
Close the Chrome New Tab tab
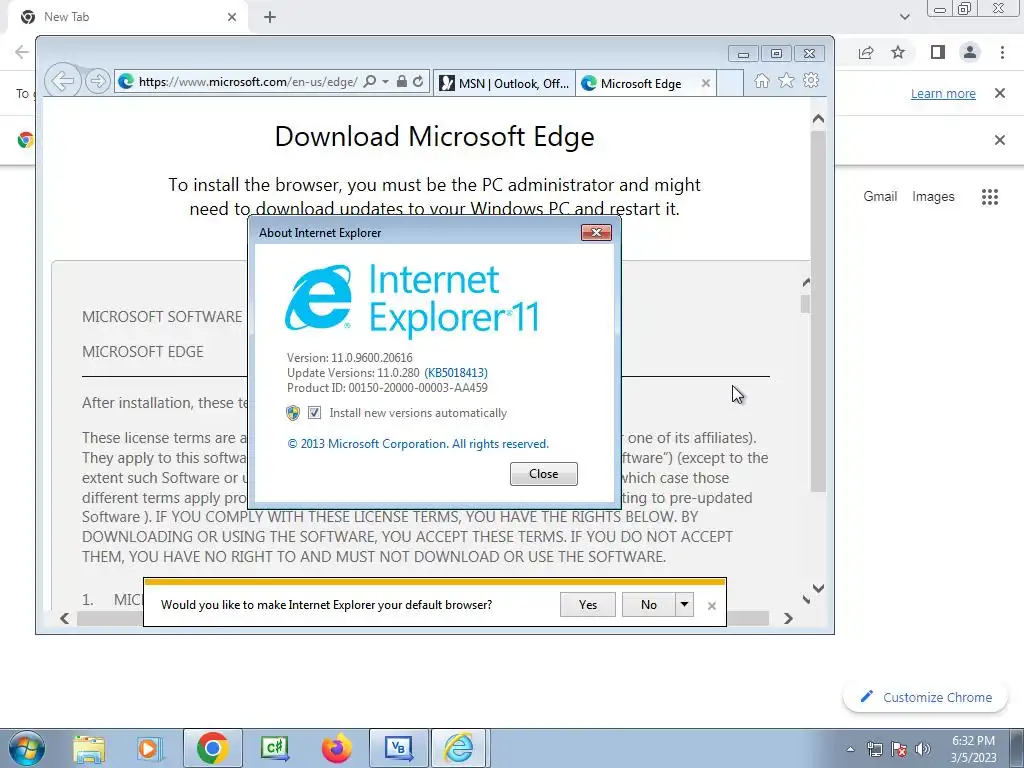pos(232,17)
